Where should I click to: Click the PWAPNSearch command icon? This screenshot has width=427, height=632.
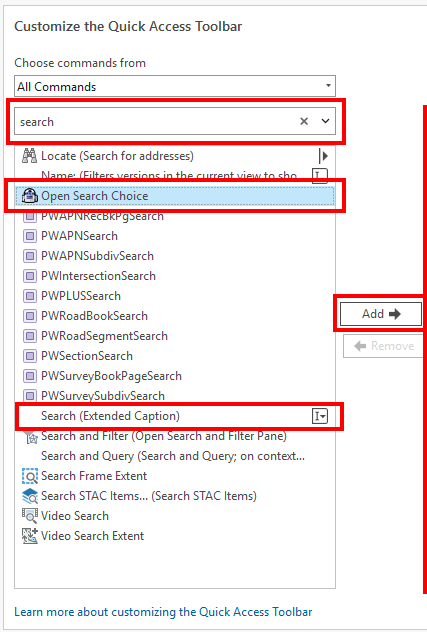click(x=29, y=236)
